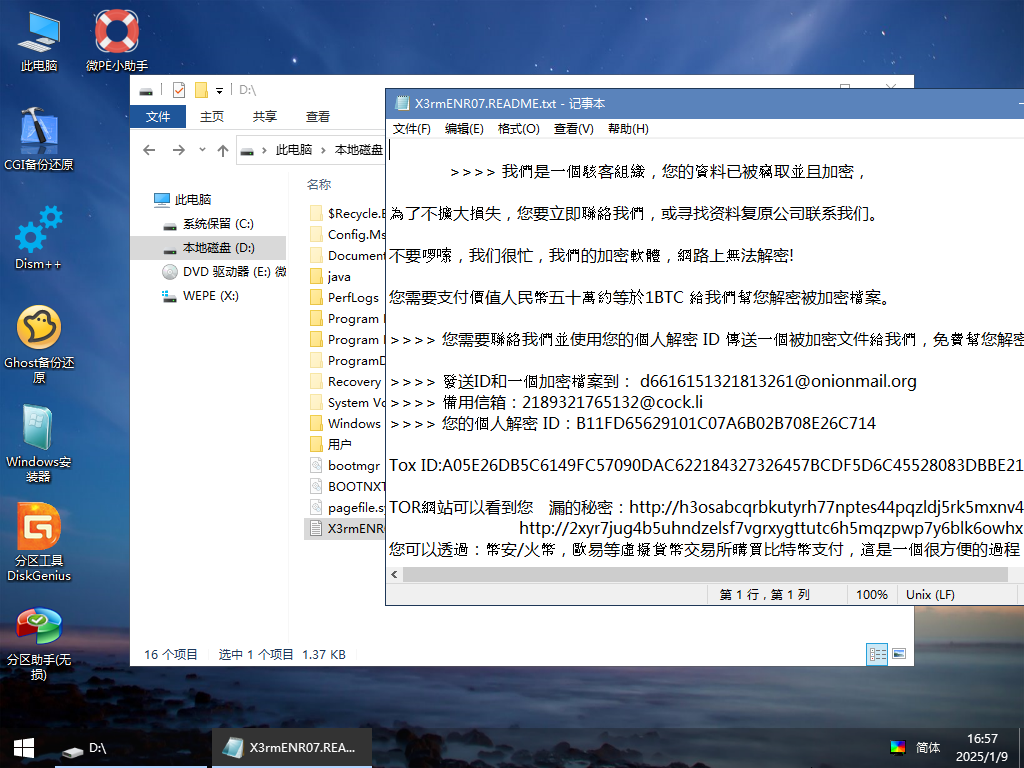Click the 简体 input method indicator
1024x768 pixels.
click(x=927, y=748)
